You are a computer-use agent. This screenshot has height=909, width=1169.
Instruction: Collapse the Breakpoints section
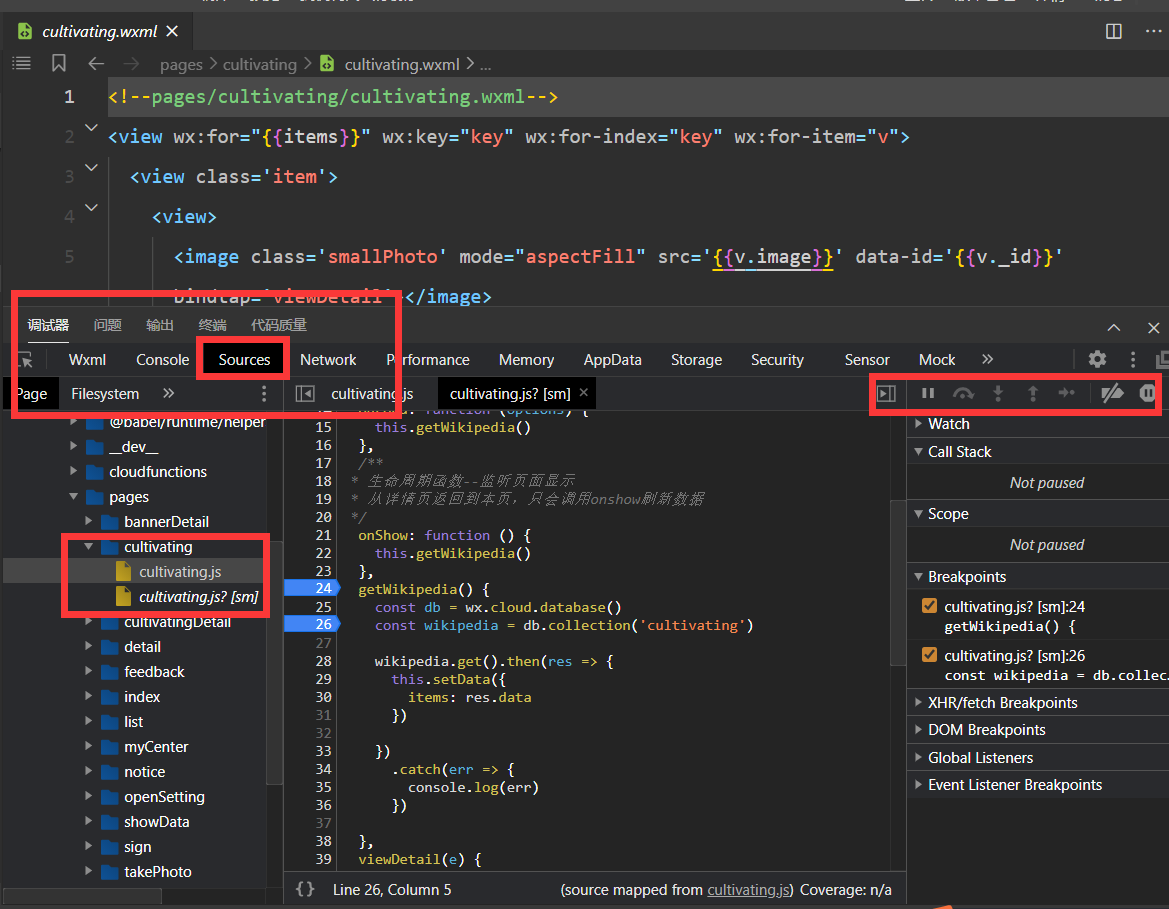[918, 576]
